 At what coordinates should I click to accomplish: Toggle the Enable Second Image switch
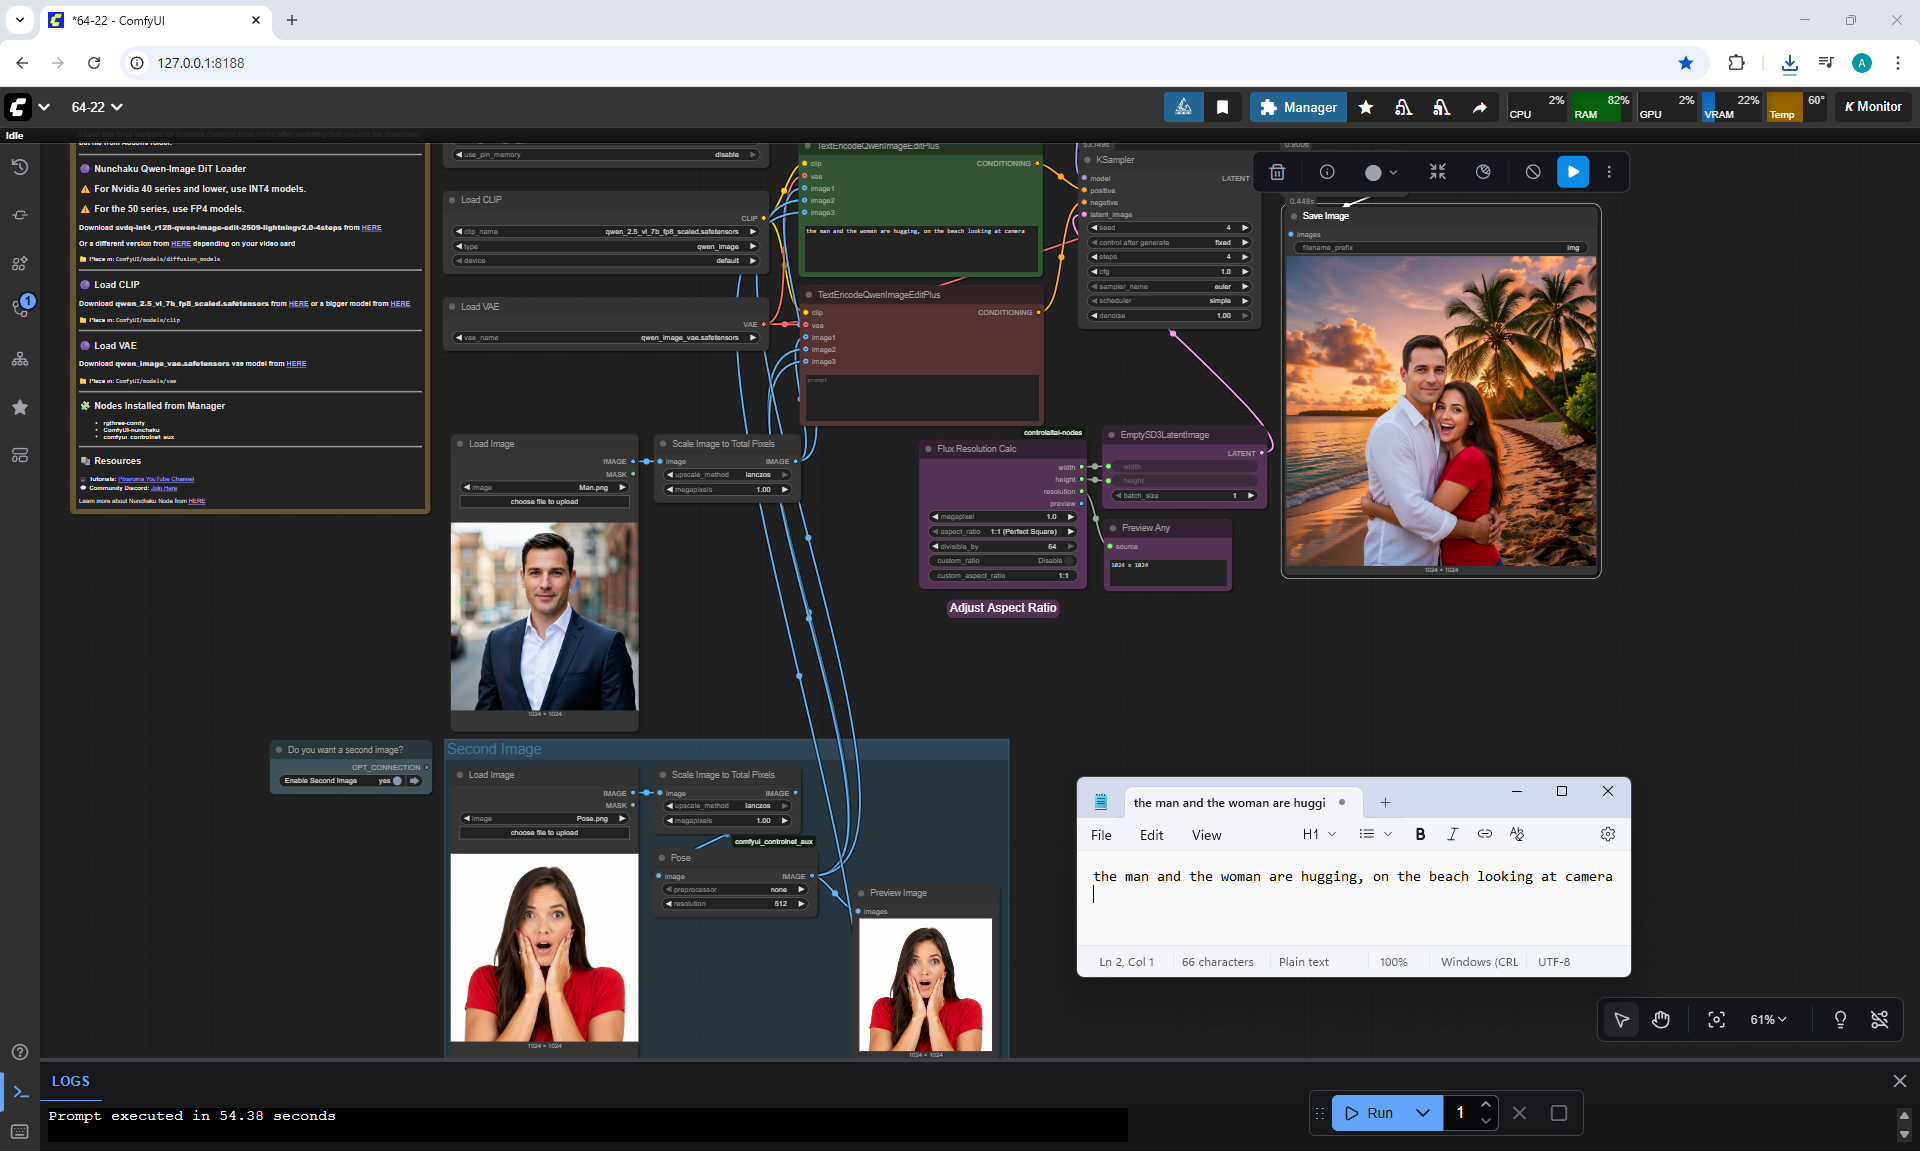point(397,781)
